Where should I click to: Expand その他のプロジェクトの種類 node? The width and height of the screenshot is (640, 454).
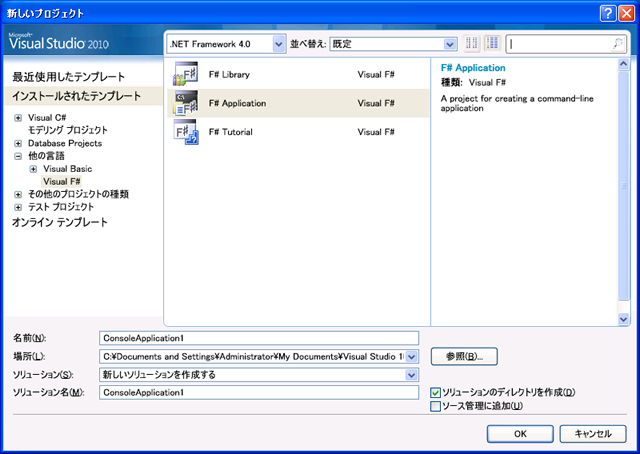click(x=18, y=194)
